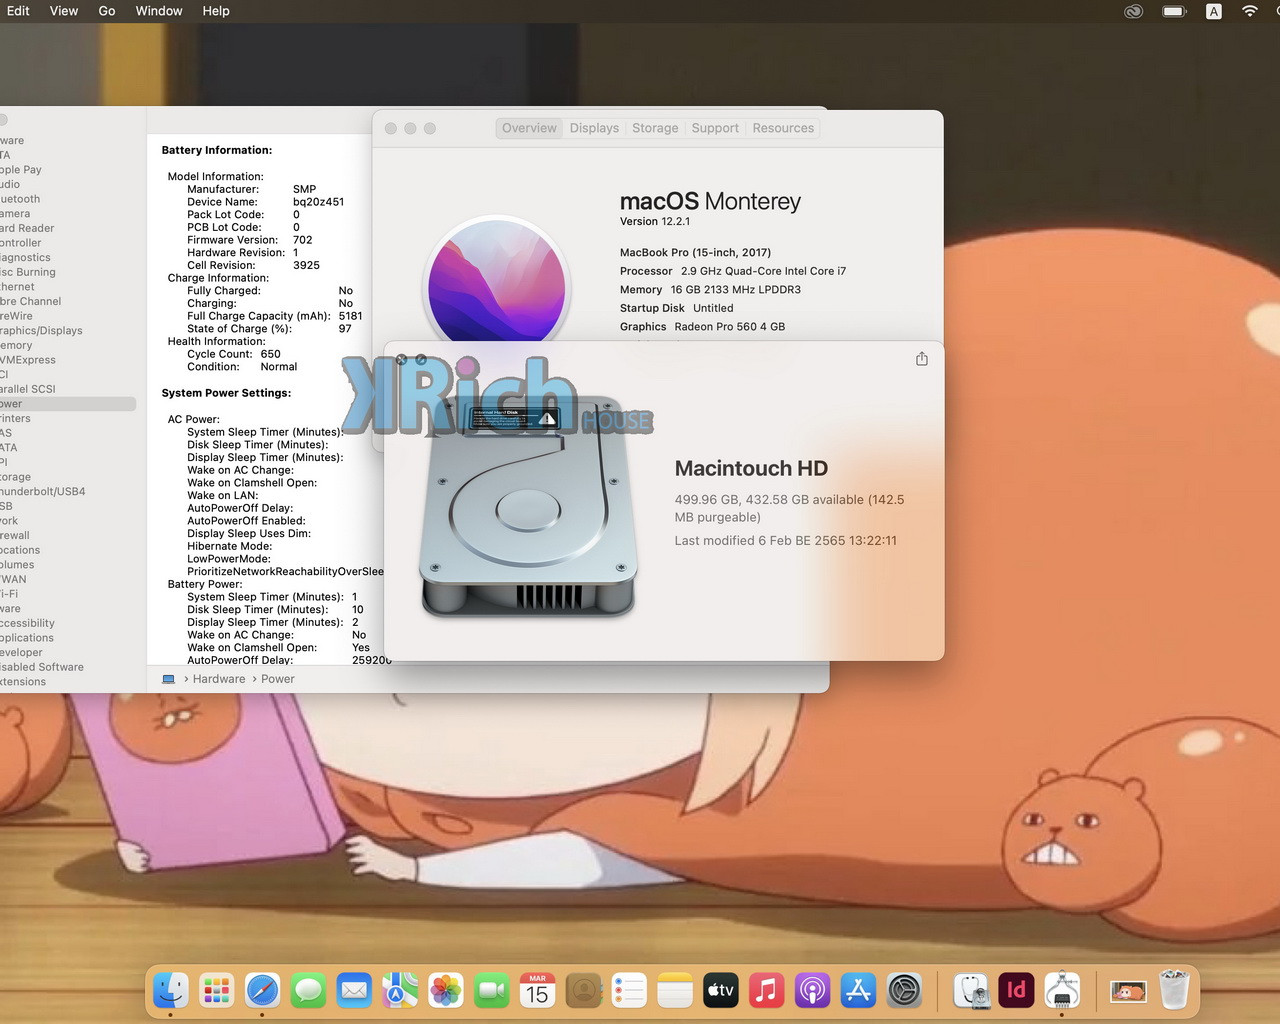Screen dimensions: 1280x1024
Task: Select Thunderbolt/USB4 in the sidebar
Action: point(43,492)
